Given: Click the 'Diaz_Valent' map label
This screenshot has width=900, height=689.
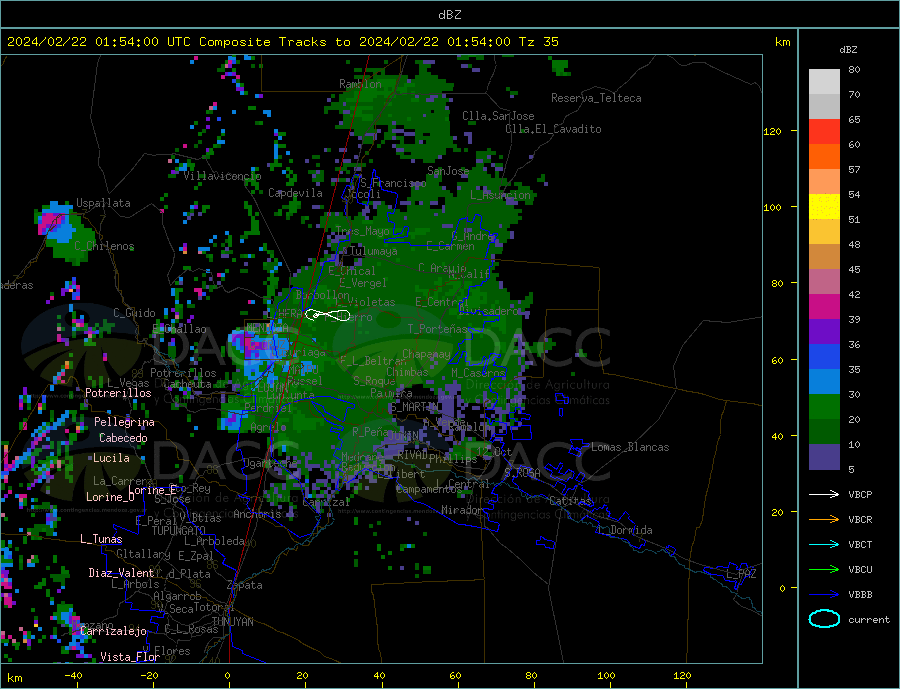Looking at the screenshot, I should (122, 573).
